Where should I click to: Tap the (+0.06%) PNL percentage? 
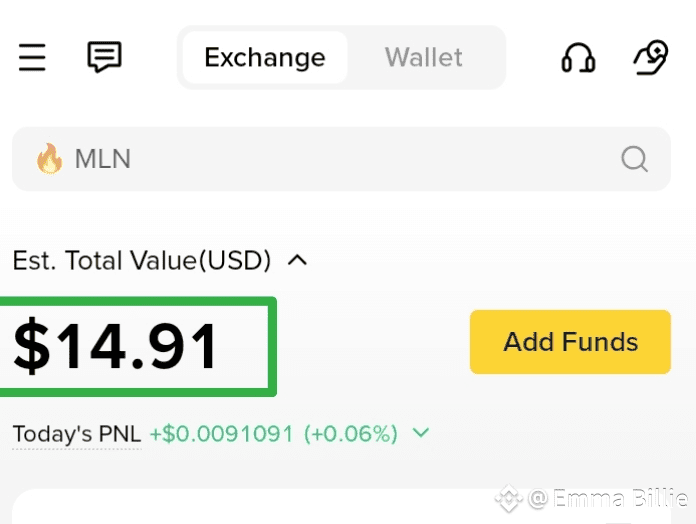coord(350,434)
